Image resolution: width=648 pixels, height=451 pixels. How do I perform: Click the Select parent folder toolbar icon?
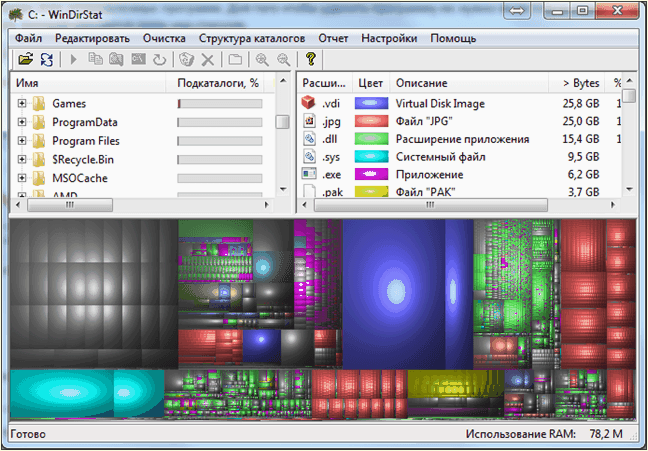(x=235, y=60)
